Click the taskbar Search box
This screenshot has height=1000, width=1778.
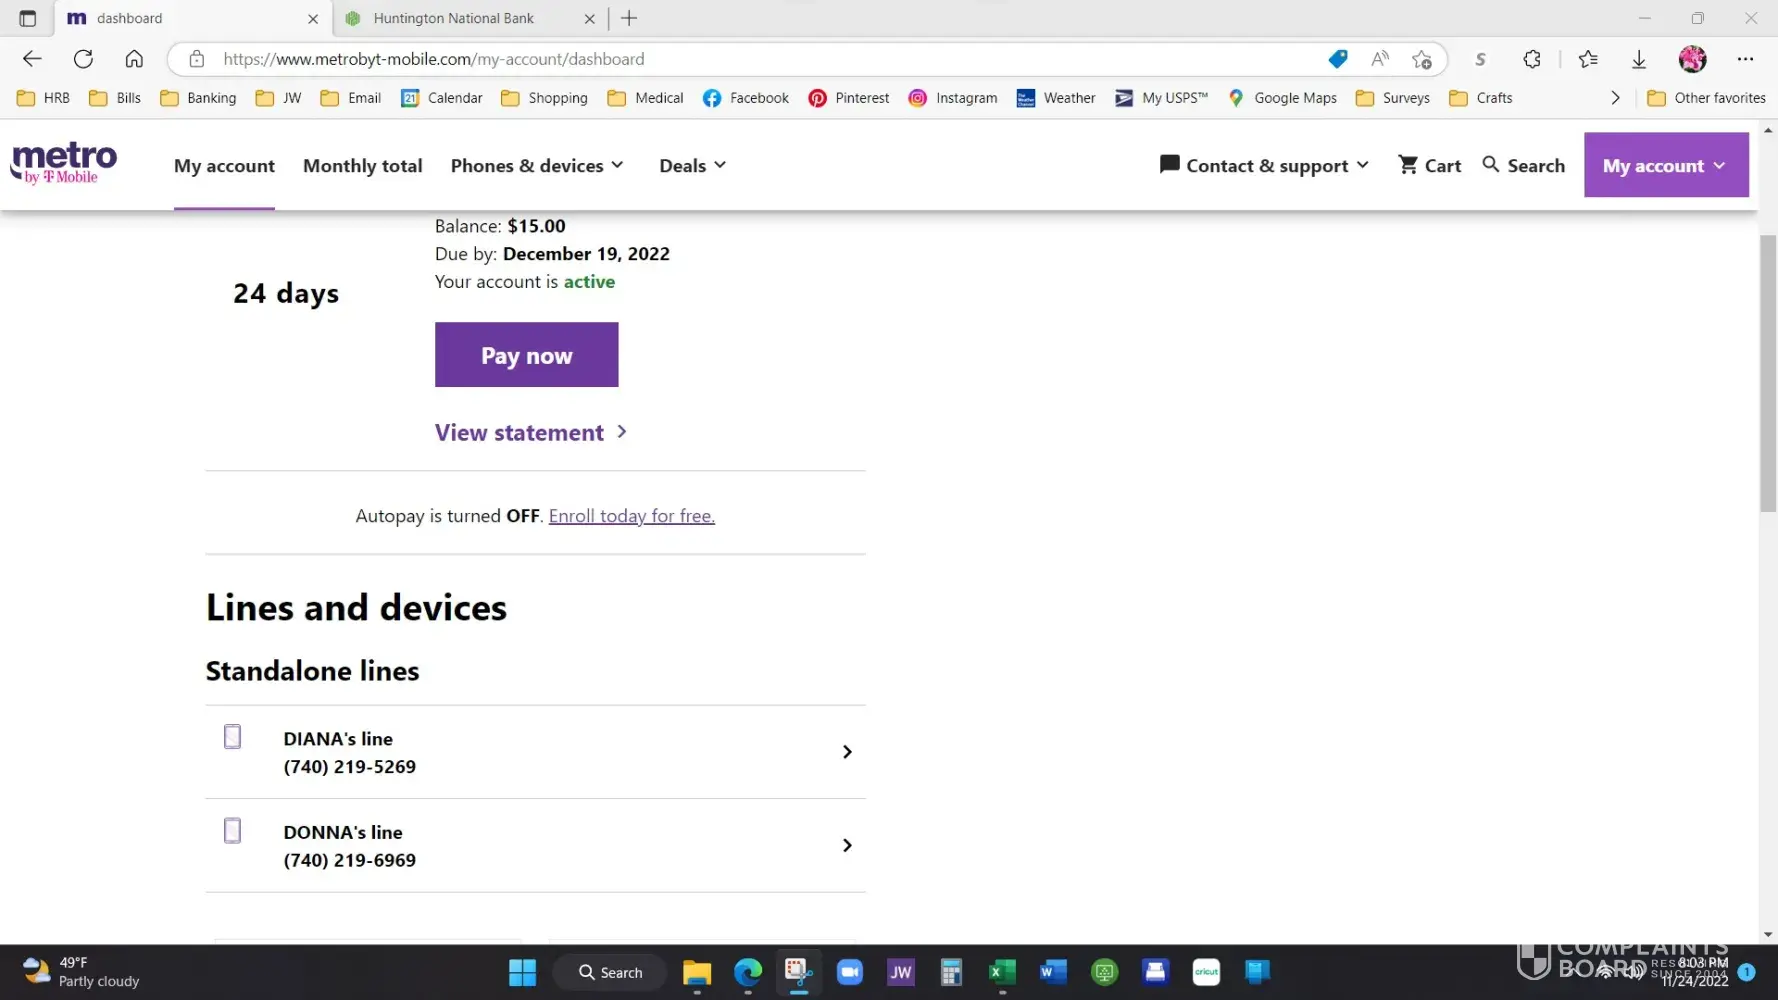610,972
